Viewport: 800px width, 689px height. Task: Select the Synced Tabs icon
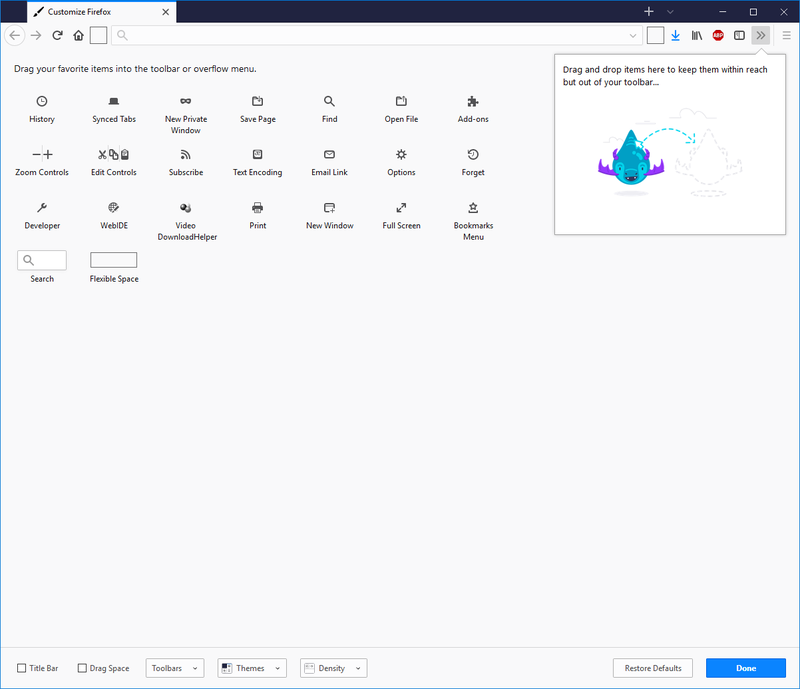tap(114, 101)
